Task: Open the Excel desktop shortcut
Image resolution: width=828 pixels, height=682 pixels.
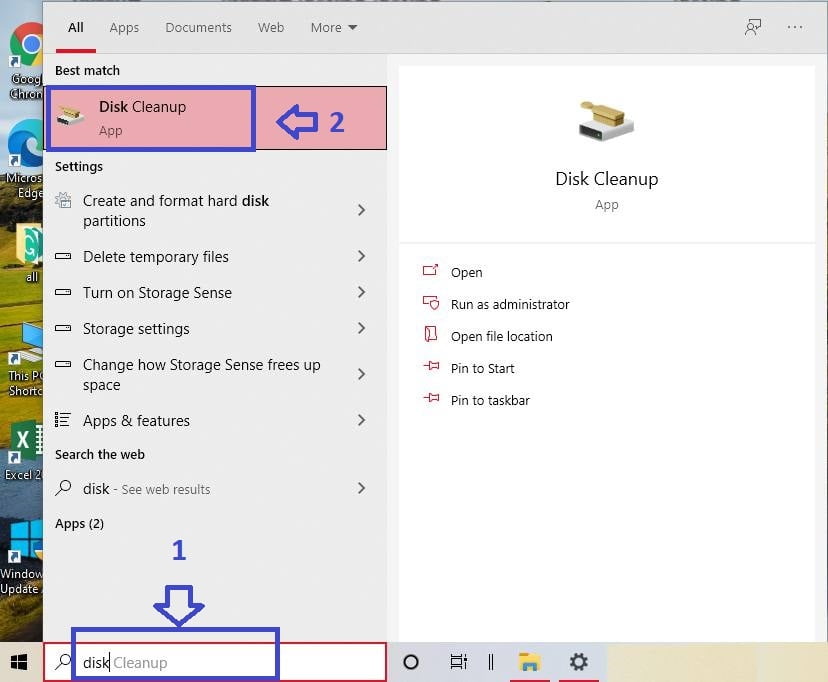Action: (24, 451)
